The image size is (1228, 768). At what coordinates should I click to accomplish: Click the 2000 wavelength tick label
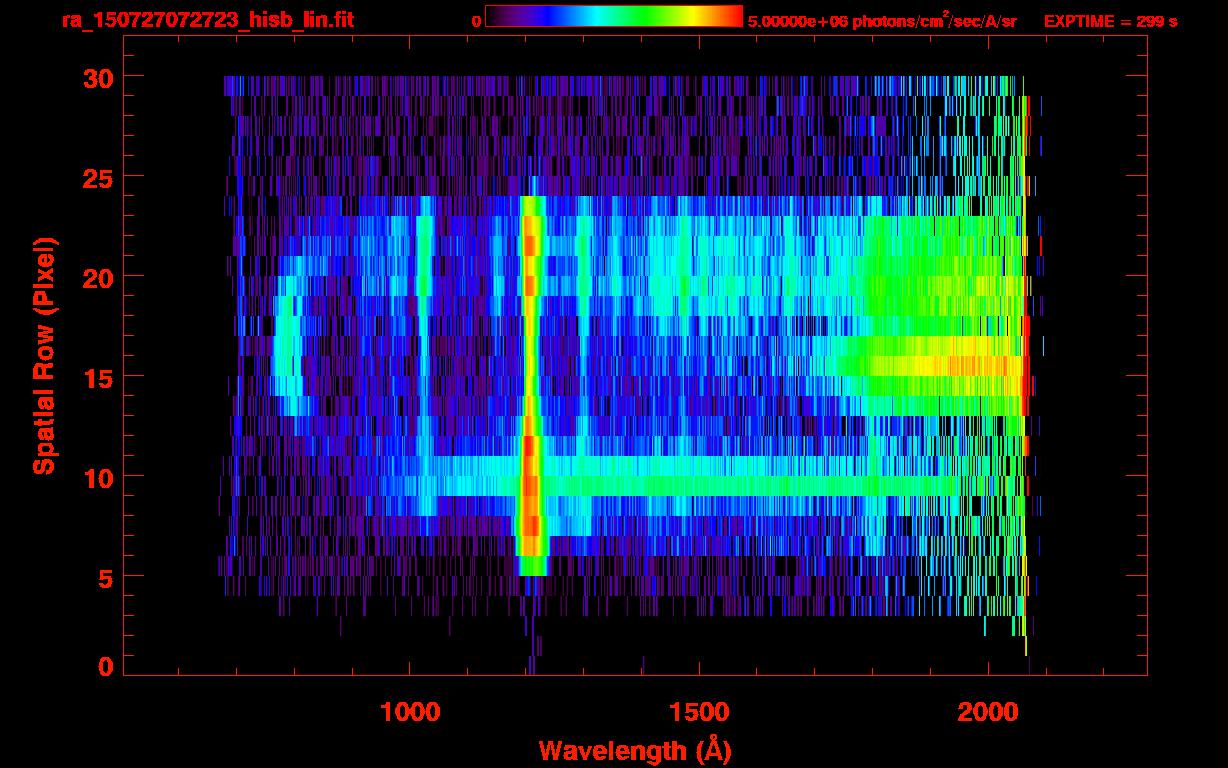(988, 712)
